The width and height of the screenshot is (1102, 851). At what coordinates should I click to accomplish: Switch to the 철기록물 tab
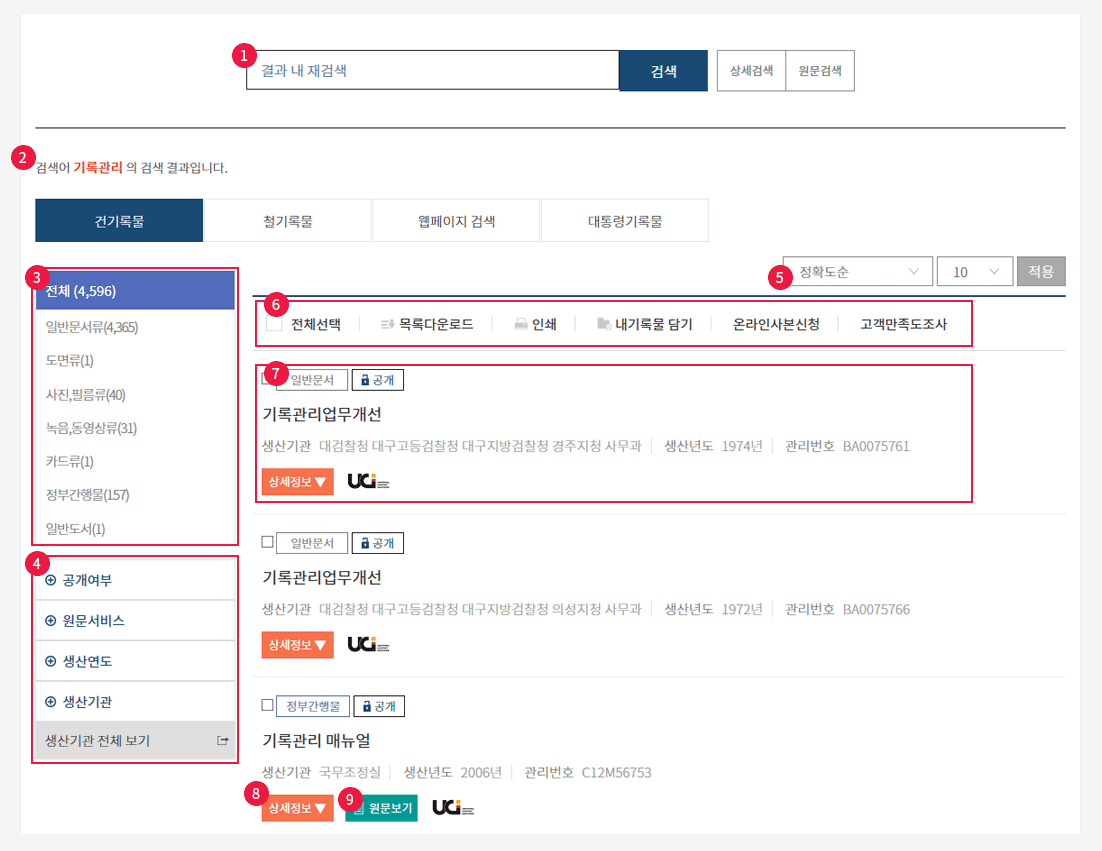288,221
